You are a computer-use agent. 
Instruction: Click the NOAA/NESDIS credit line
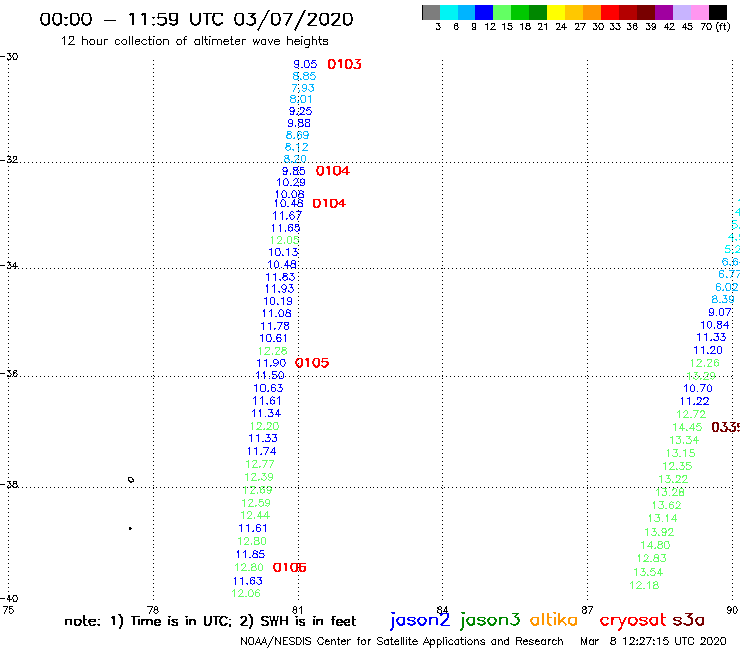coord(402,642)
